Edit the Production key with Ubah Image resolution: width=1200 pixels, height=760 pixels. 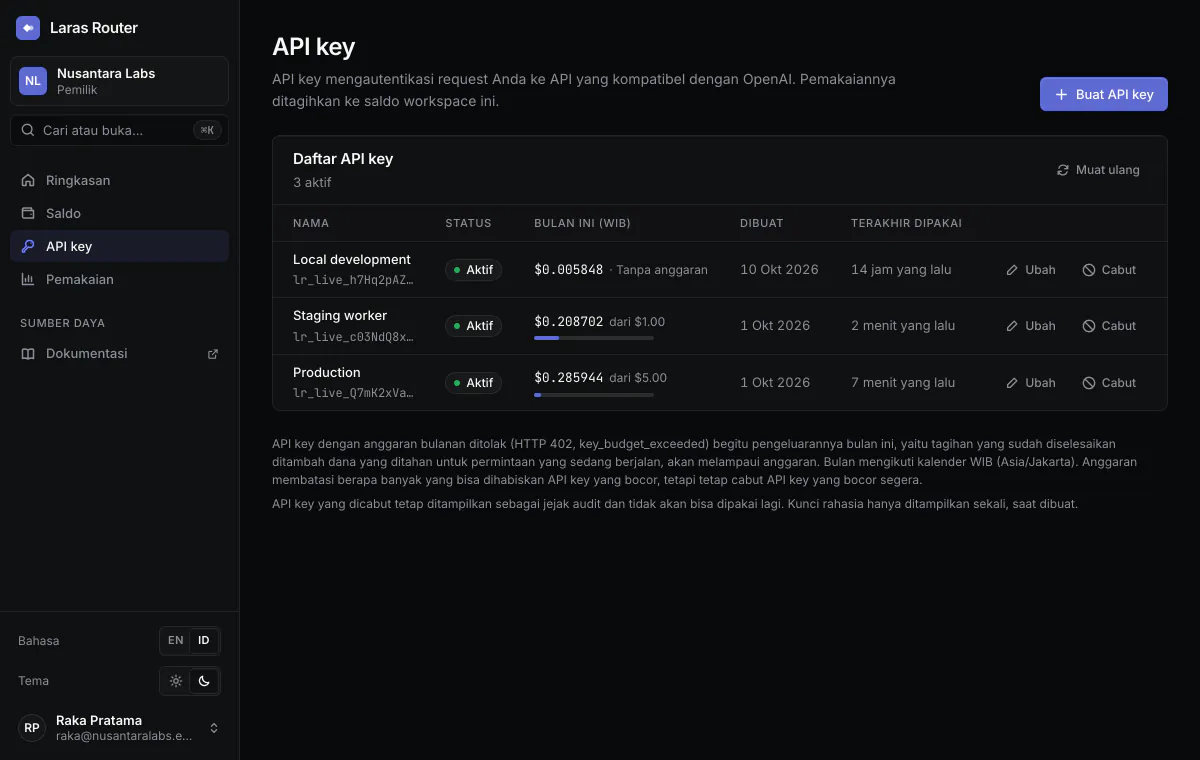(1030, 382)
